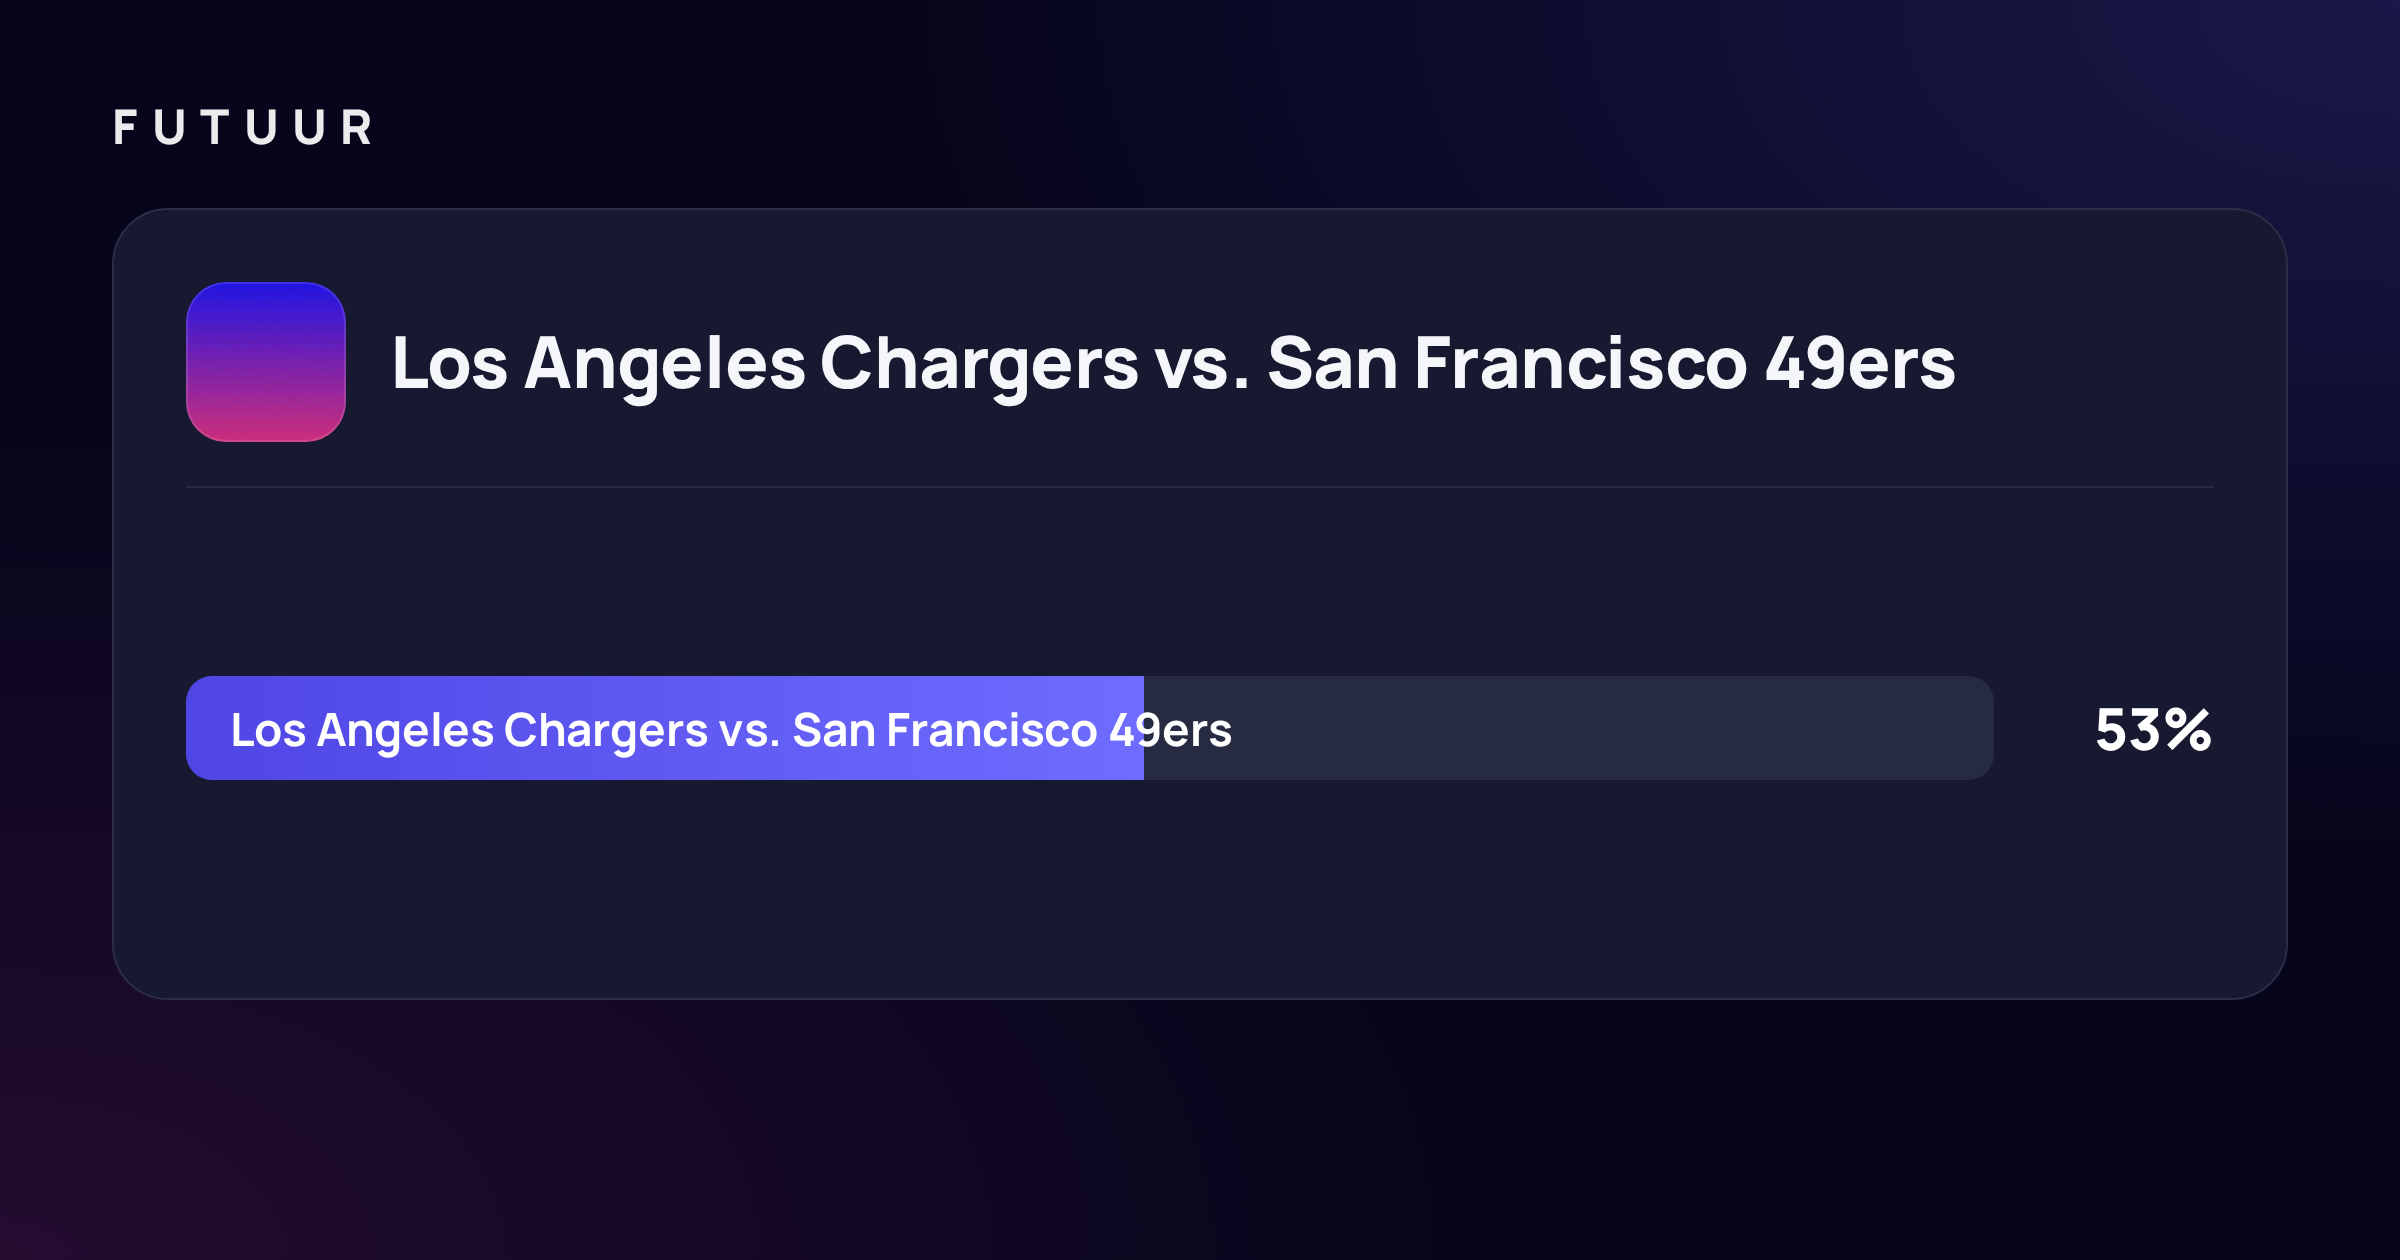Click "Chargers" inside the progress bar label
Viewport: 2400px width, 1260px height.
pos(606,731)
